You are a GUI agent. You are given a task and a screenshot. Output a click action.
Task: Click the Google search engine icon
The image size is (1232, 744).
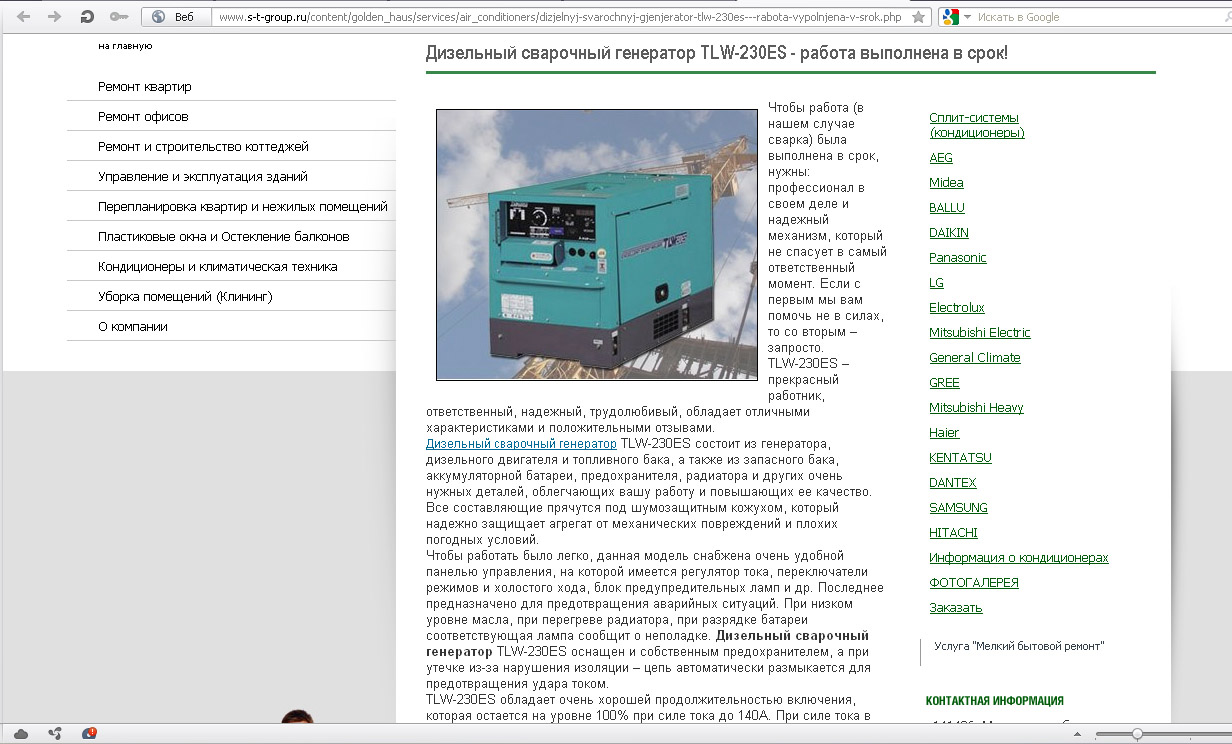coord(950,17)
